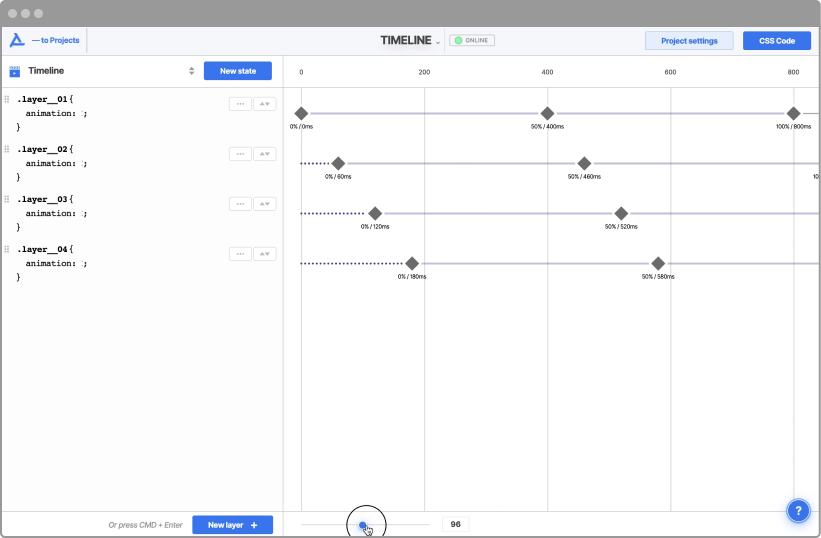Viewport: 821px width, 538px height.
Task: Click reorder arrows button for .layer__02
Action: coord(265,154)
